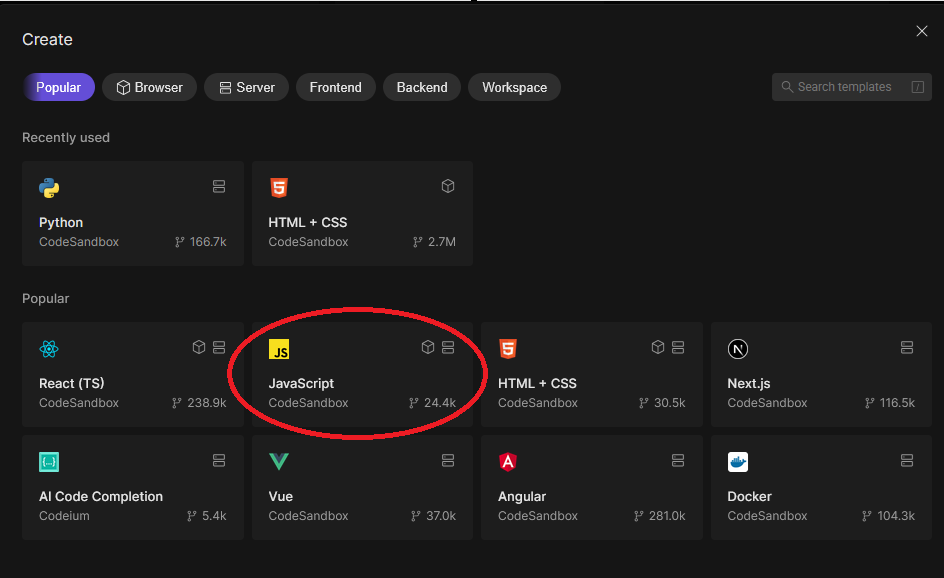This screenshot has width=944, height=578.
Task: Click the React atom logo icon
Action: click(x=49, y=349)
